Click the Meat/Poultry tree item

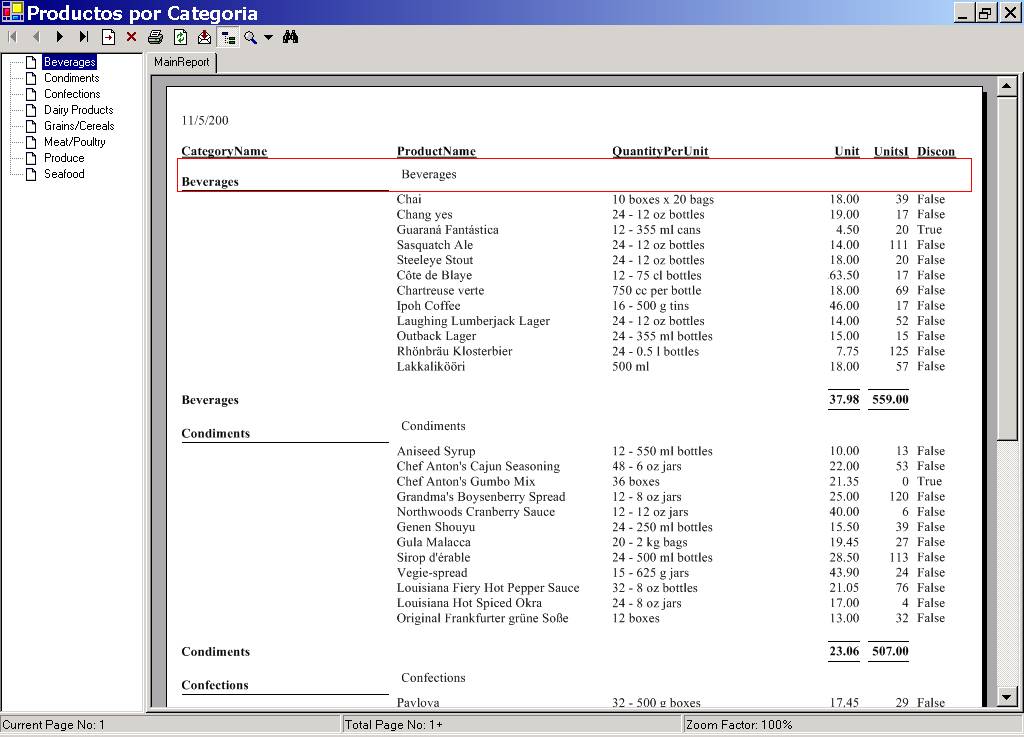pos(74,142)
